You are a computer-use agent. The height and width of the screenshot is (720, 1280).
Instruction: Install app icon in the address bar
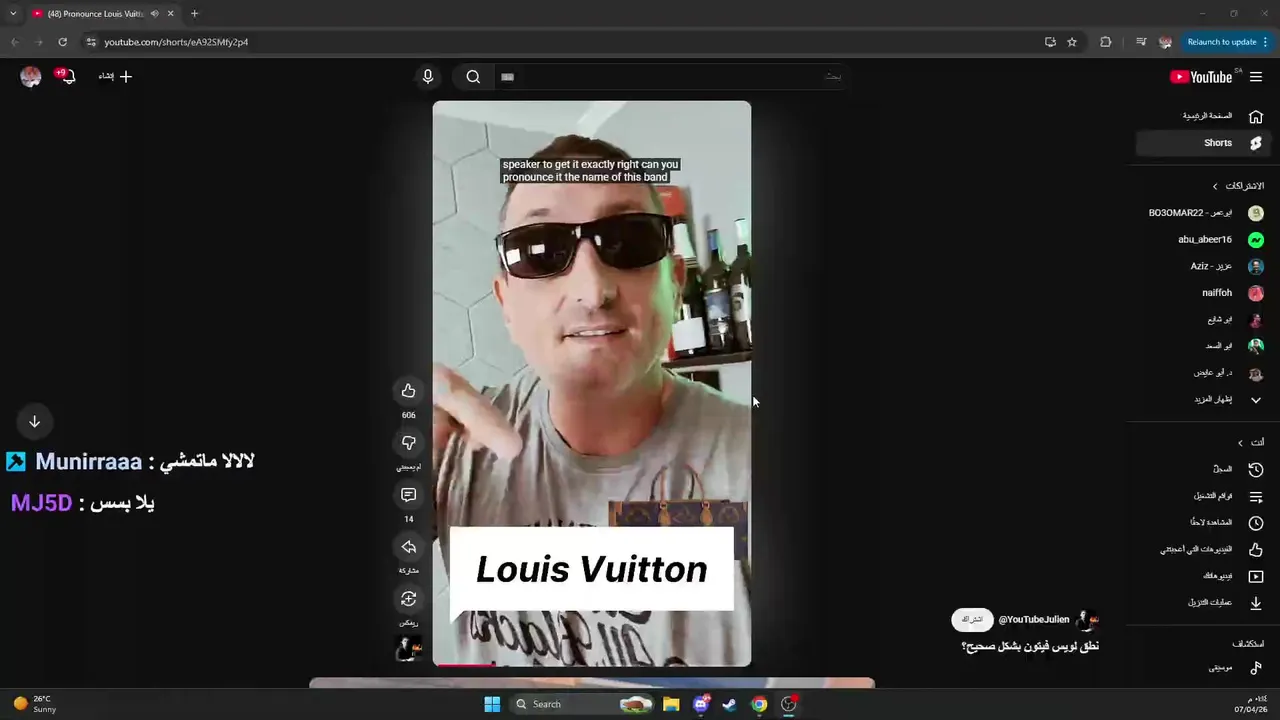1050,42
